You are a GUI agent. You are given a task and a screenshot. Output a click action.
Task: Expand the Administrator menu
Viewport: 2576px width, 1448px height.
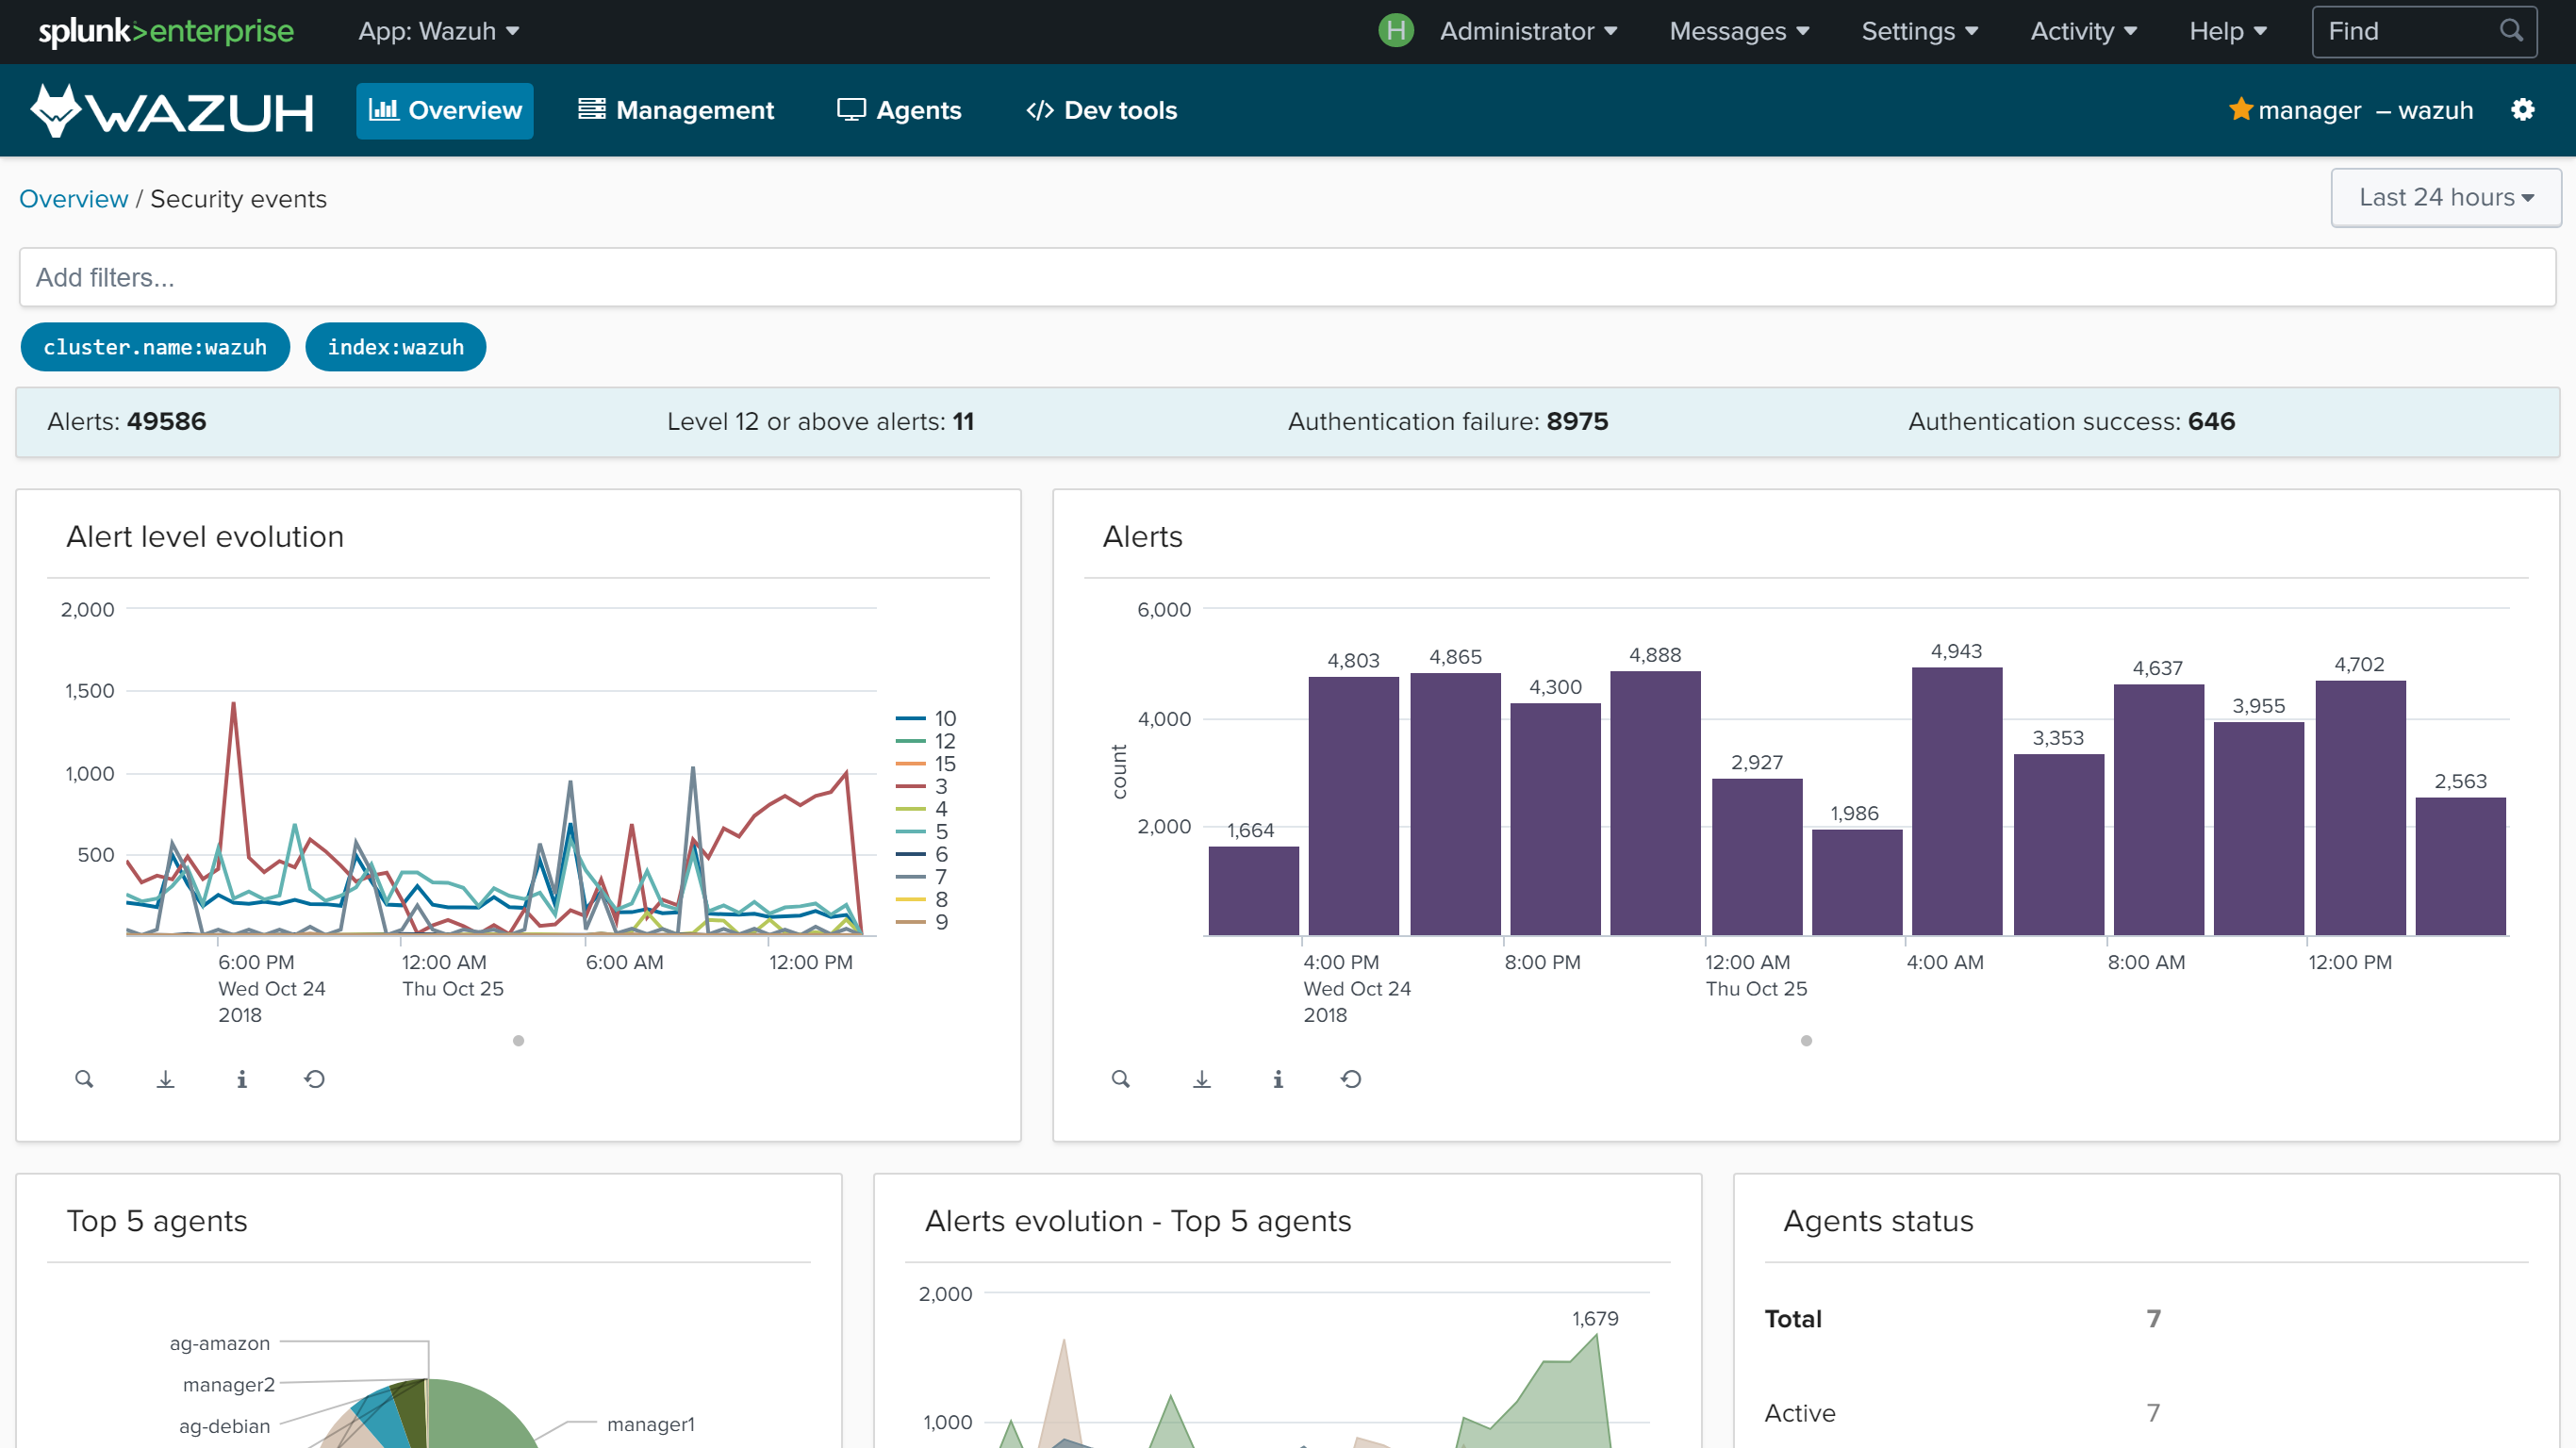[x=1528, y=31]
